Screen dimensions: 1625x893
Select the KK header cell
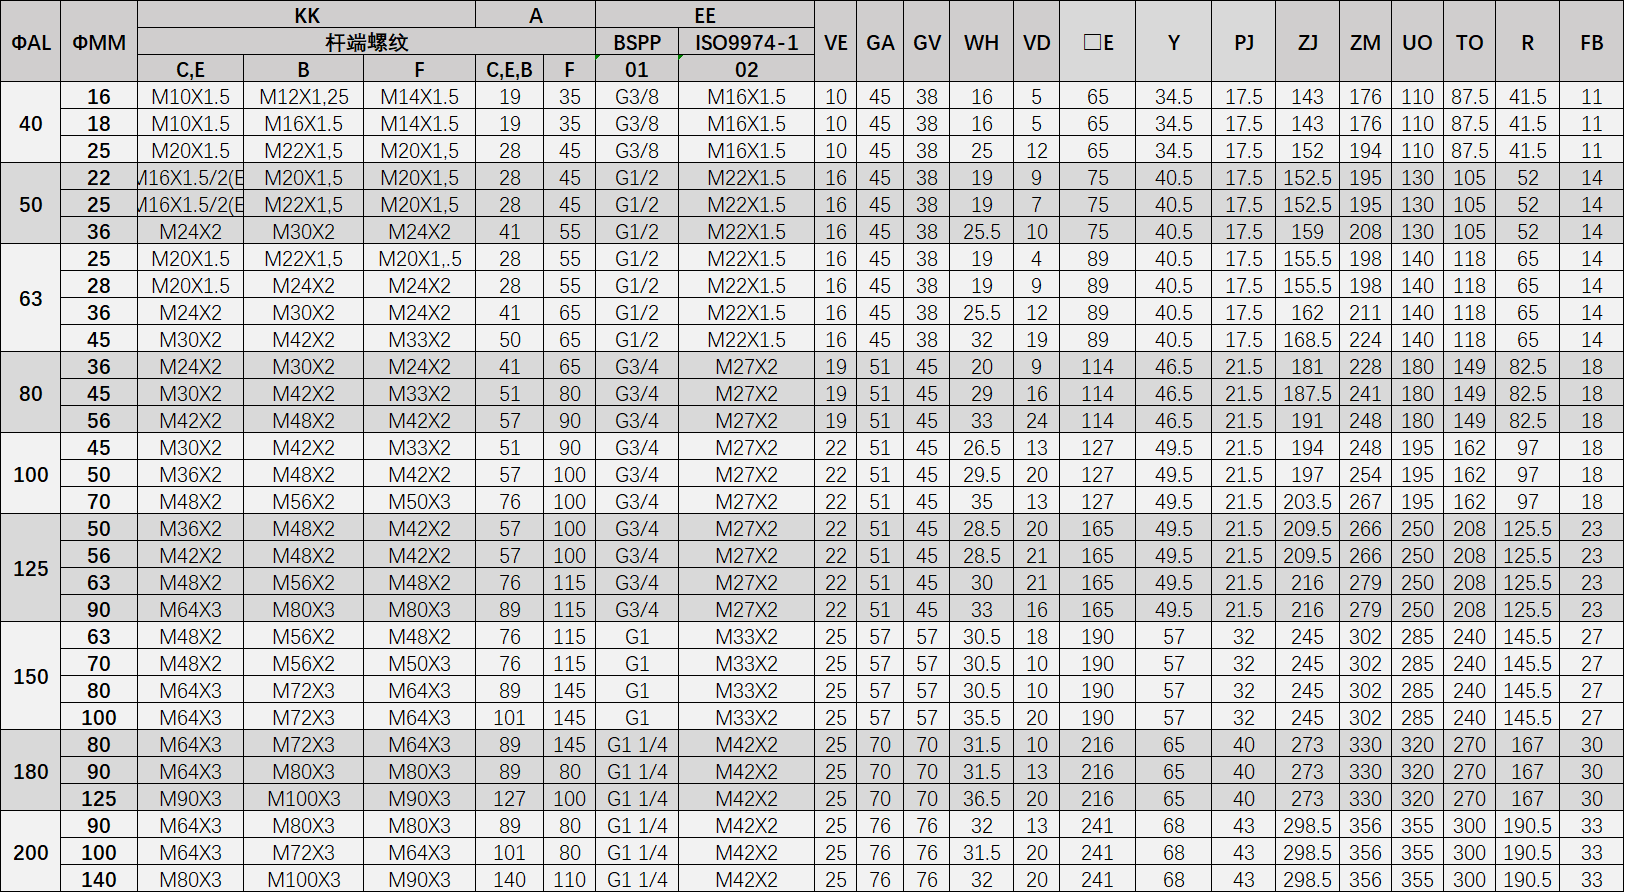pos(306,15)
